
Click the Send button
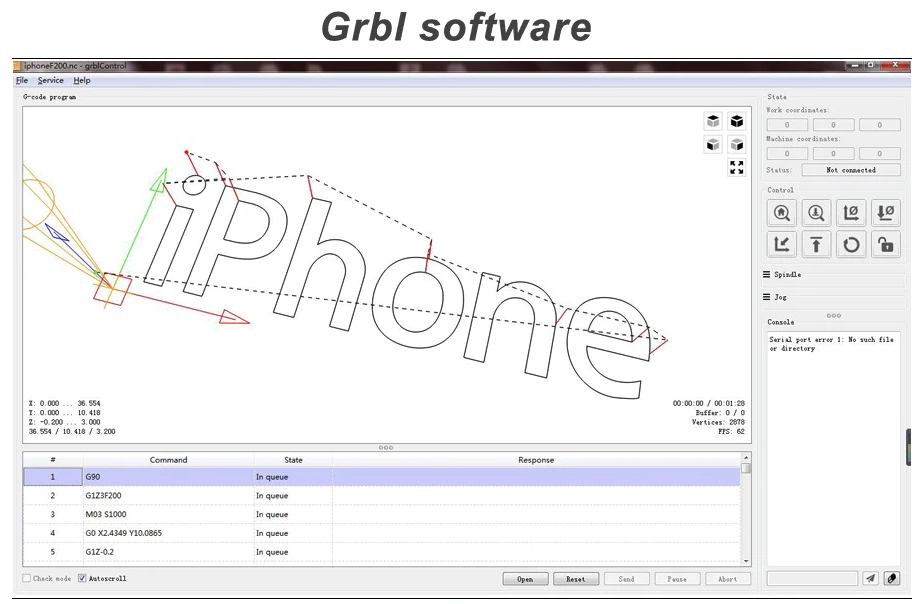626,579
